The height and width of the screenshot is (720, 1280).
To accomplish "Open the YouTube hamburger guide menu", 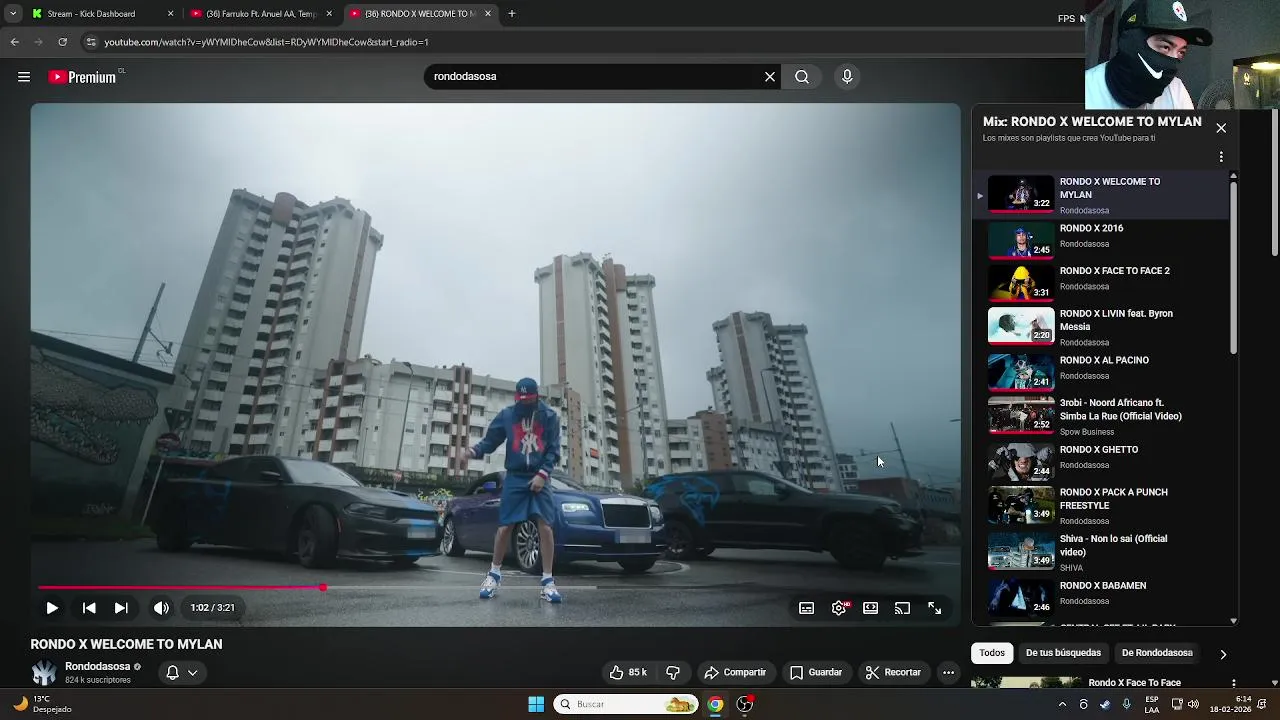I will 24,77.
